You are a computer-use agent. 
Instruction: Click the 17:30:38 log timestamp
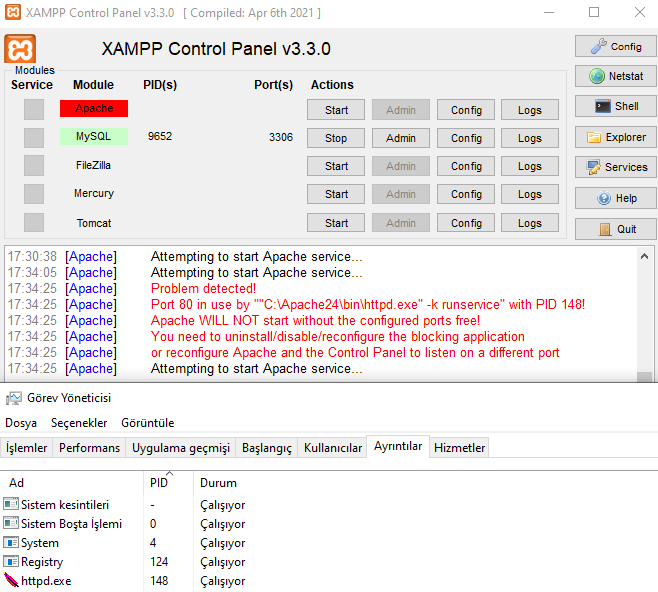tap(32, 256)
